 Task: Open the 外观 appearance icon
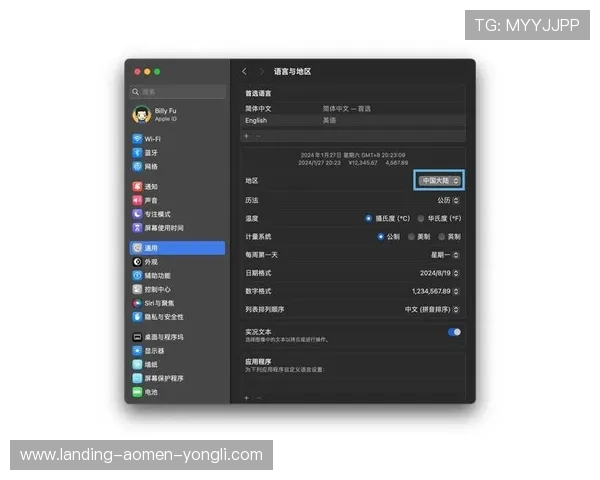(x=137, y=262)
